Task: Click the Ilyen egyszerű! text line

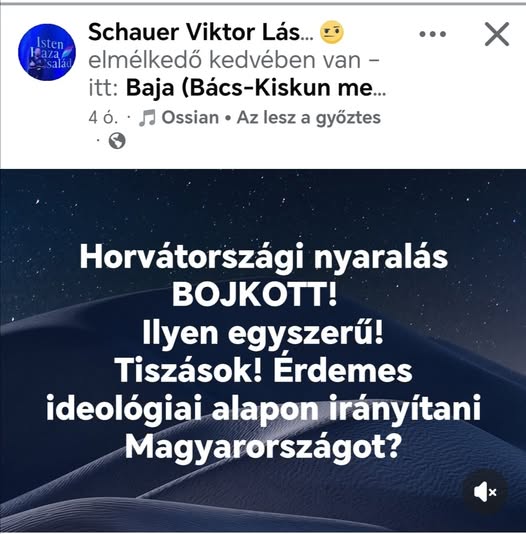Action: click(x=263, y=333)
